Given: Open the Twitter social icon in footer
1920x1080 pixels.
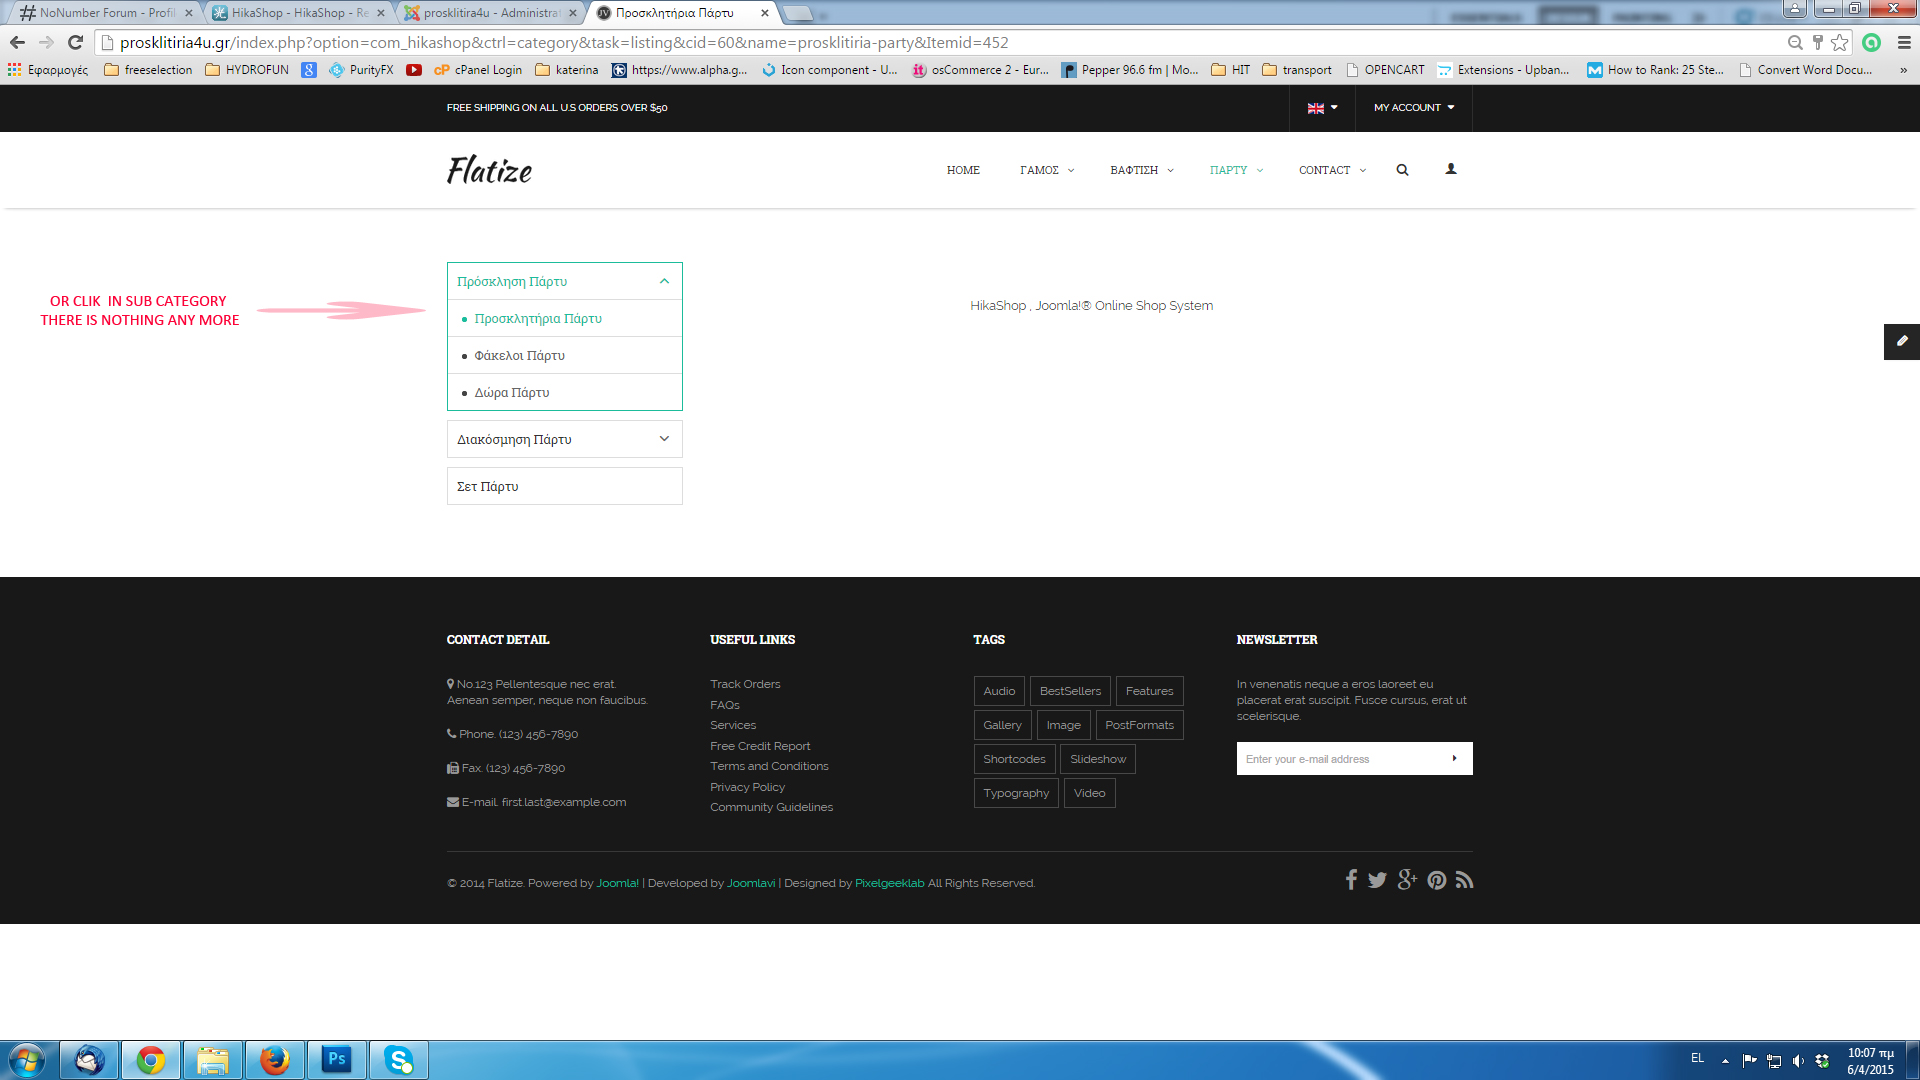Looking at the screenshot, I should coord(1377,880).
